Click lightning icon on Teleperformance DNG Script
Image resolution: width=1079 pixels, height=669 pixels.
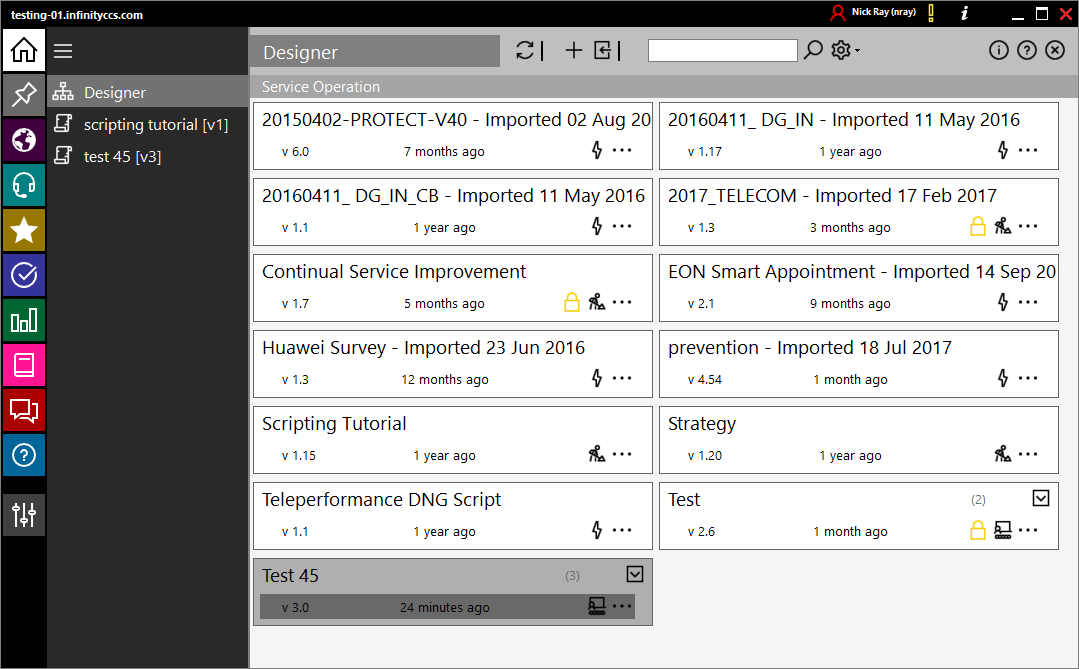[x=597, y=529]
